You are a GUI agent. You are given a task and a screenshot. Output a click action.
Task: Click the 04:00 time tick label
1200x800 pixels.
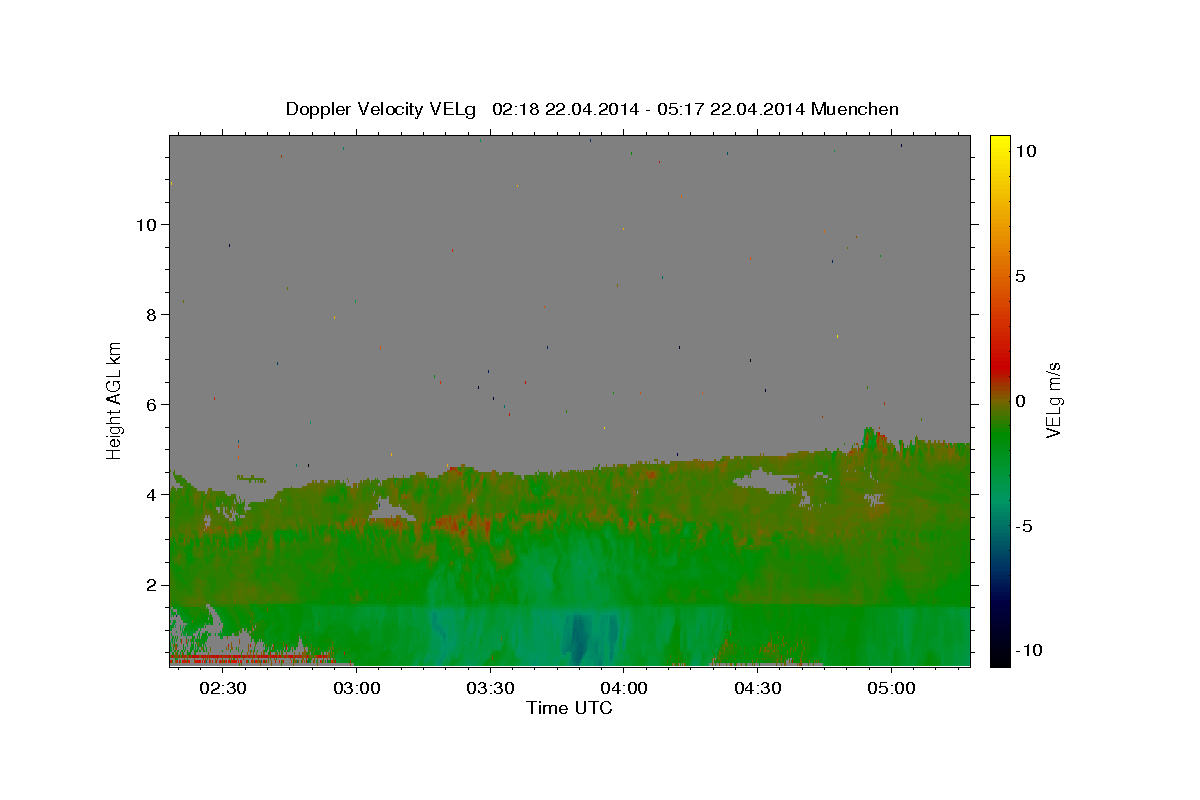point(623,689)
